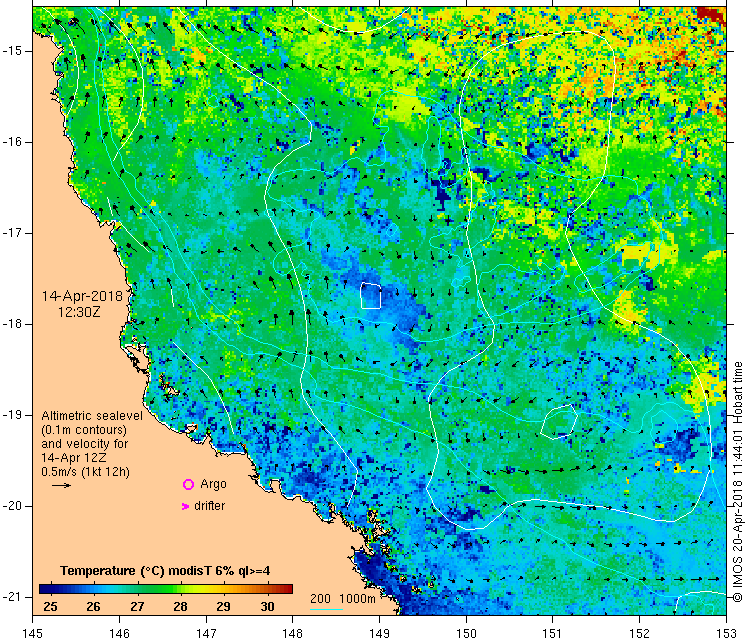Click the longitude axis label 147
Screen dimensions: 750x640
tap(206, 633)
